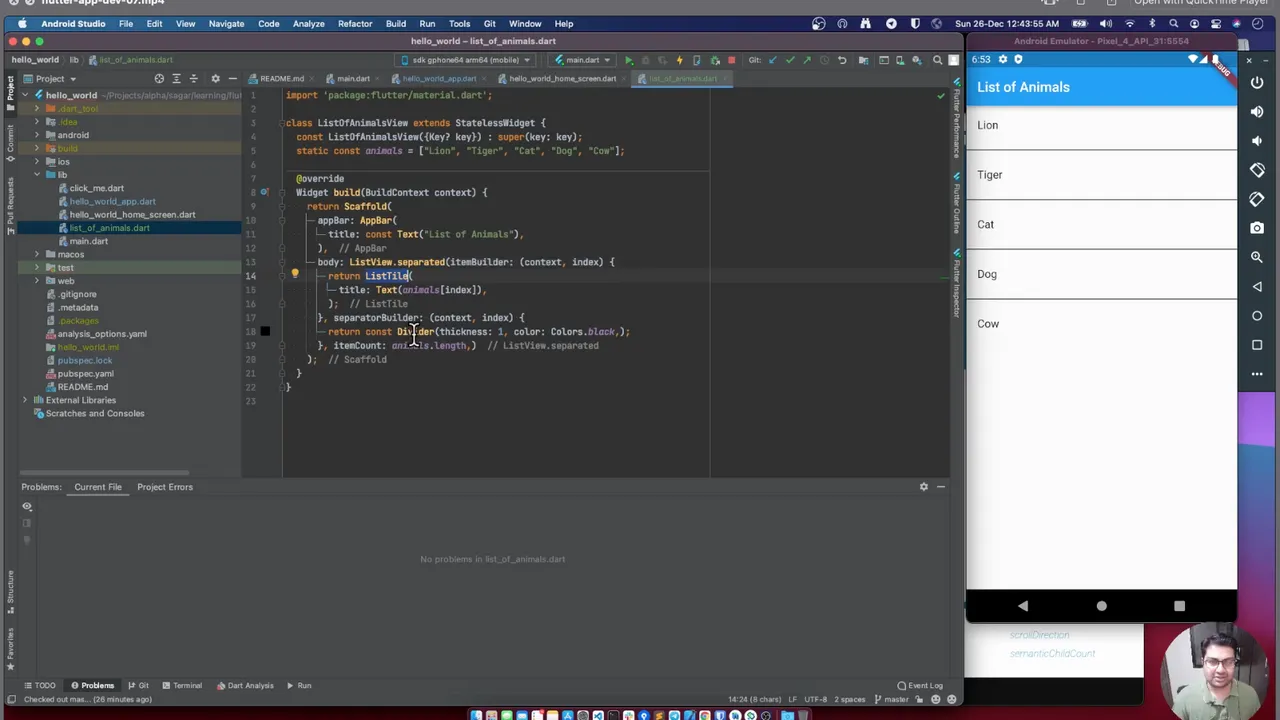
Task: Stop the running app red square
Action: [731, 60]
